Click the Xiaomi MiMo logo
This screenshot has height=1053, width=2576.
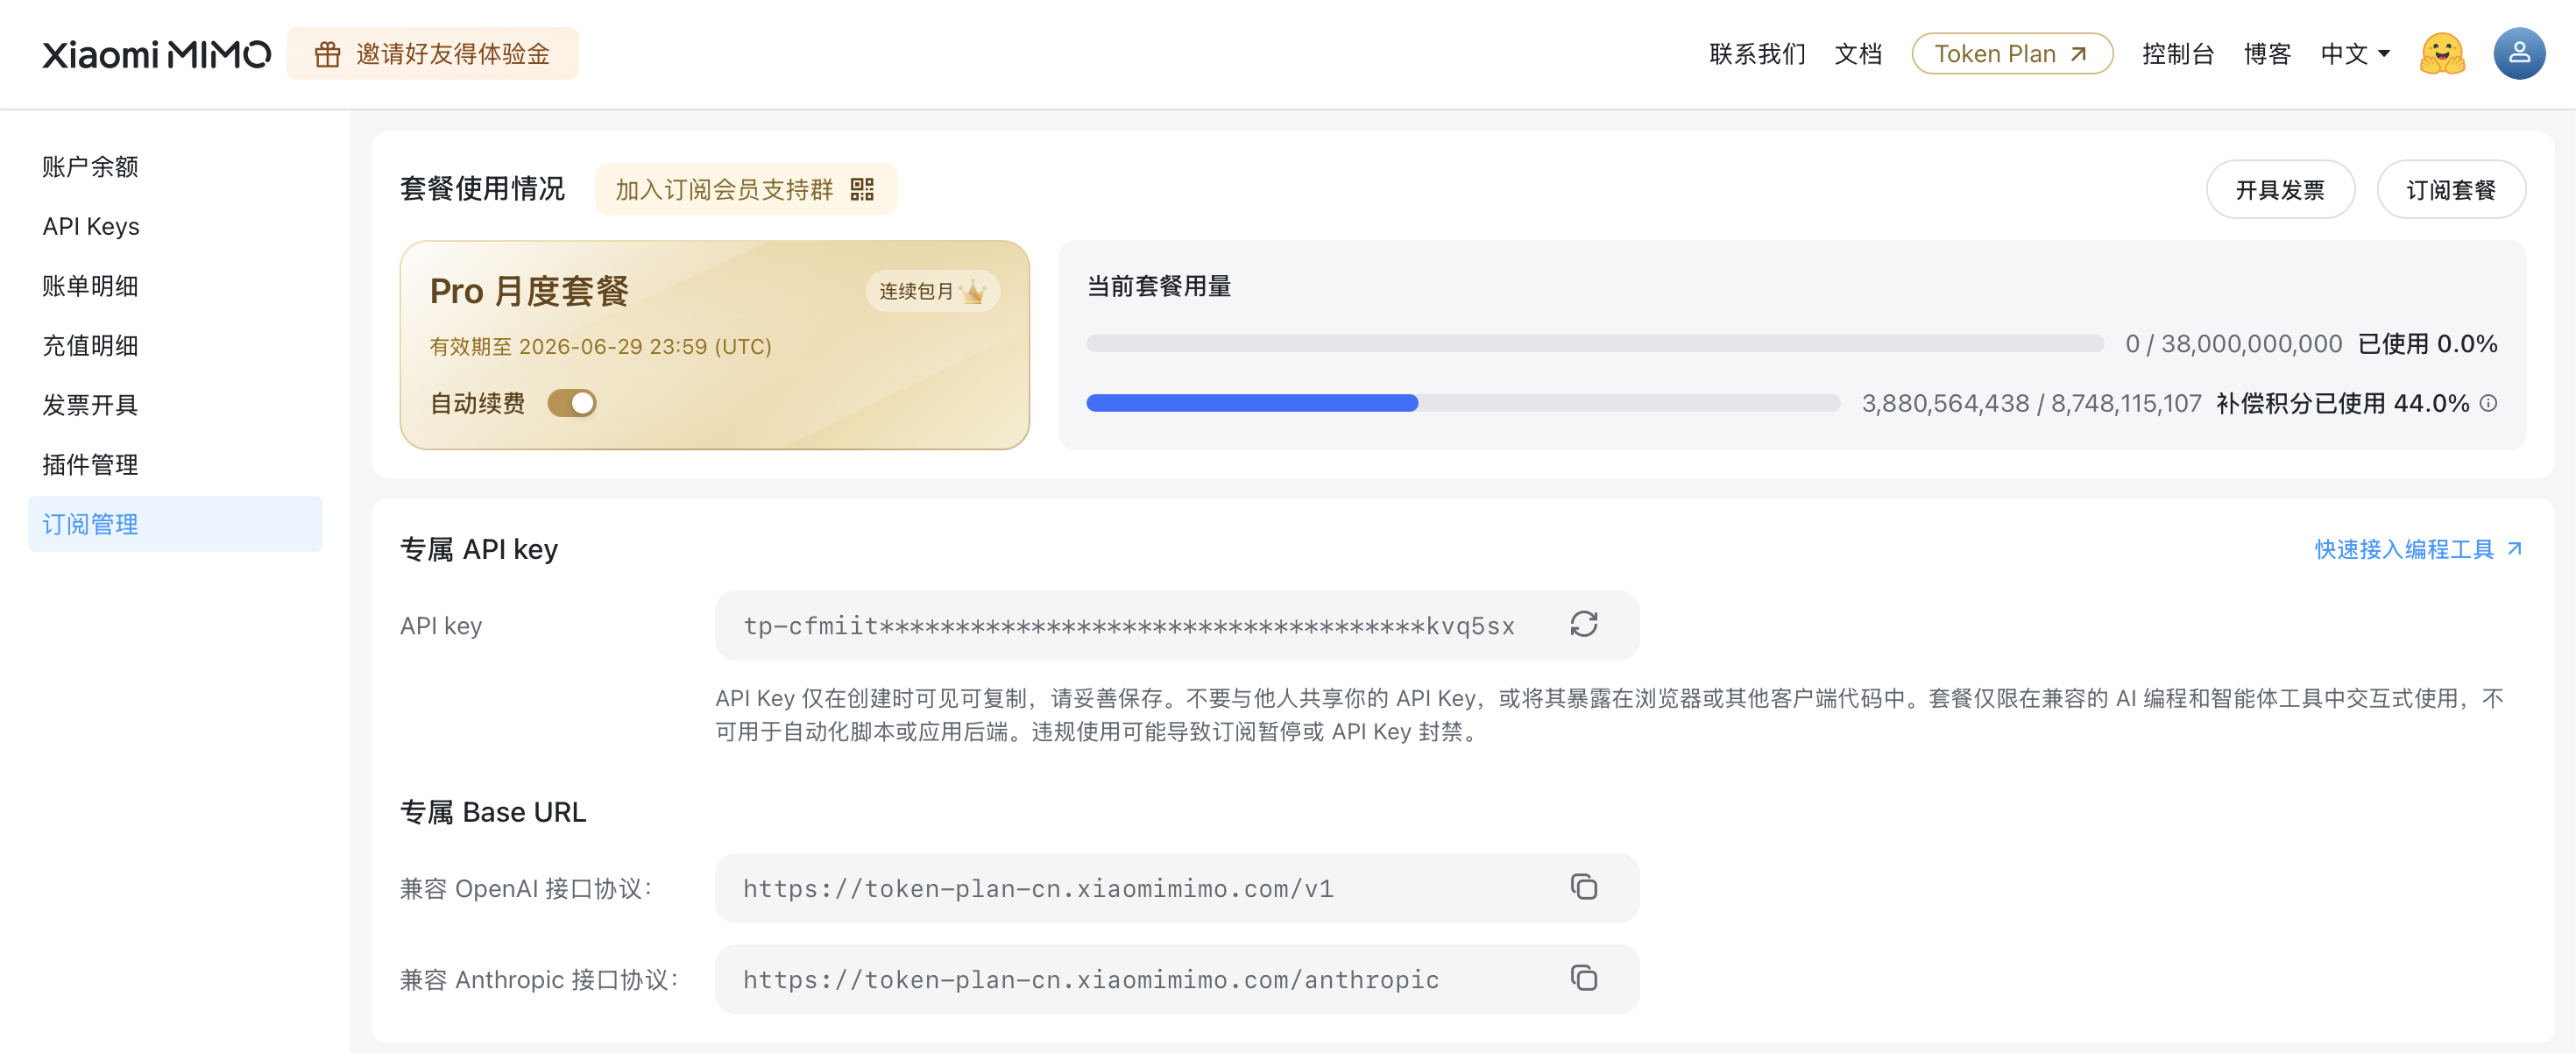pos(156,54)
